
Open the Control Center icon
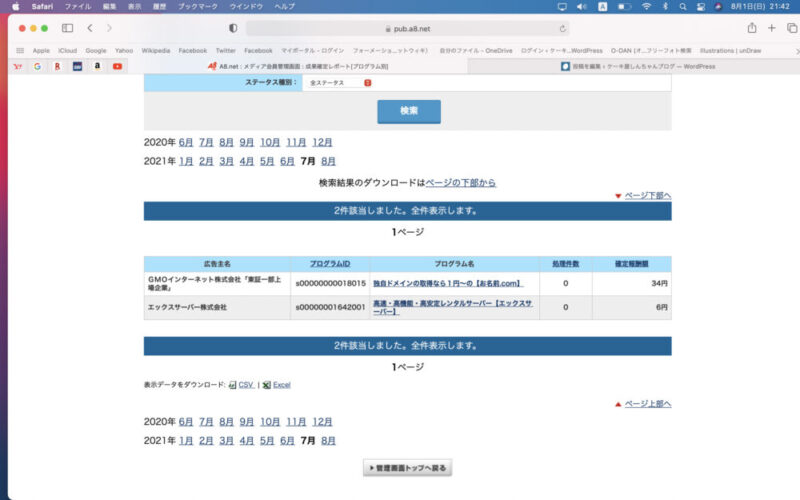[701, 7]
